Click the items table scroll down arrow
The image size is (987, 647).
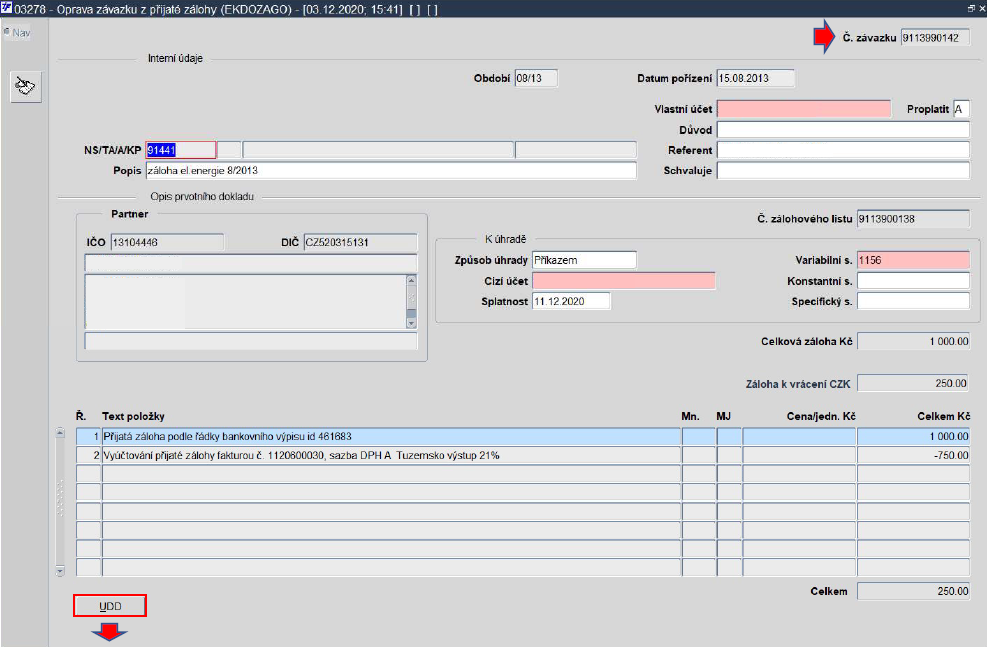click(x=59, y=571)
